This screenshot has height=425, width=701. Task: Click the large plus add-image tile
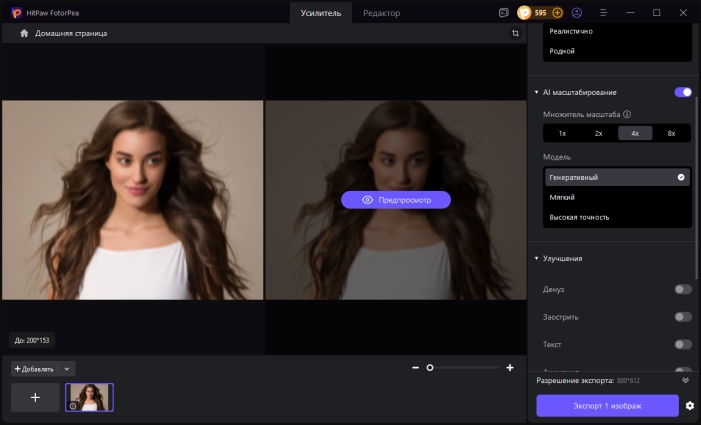35,397
